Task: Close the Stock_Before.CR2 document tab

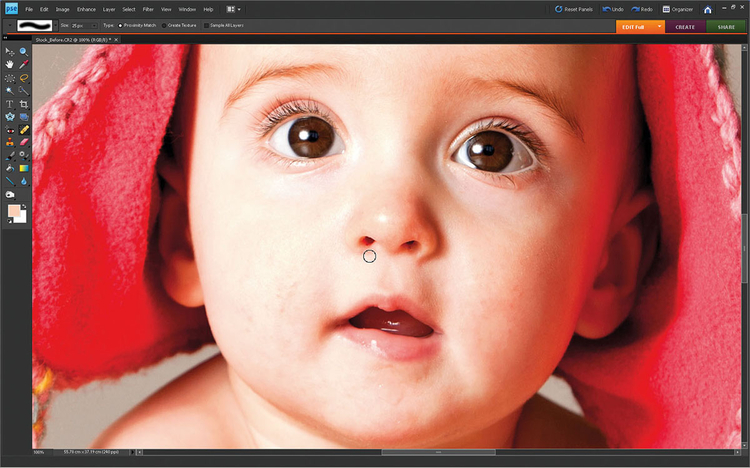Action: point(116,40)
